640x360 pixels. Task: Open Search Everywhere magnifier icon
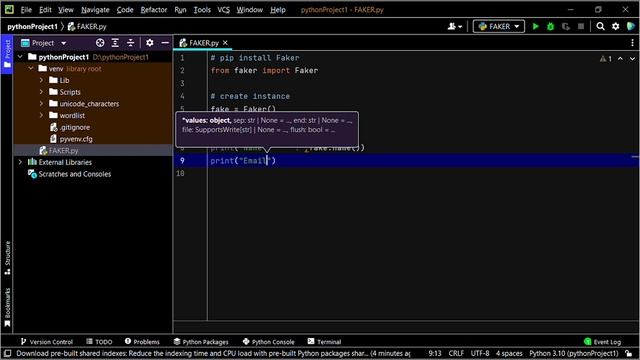coord(600,27)
